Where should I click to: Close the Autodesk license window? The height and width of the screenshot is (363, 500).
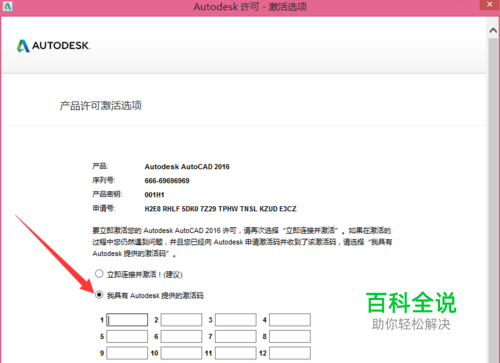coord(489,5)
